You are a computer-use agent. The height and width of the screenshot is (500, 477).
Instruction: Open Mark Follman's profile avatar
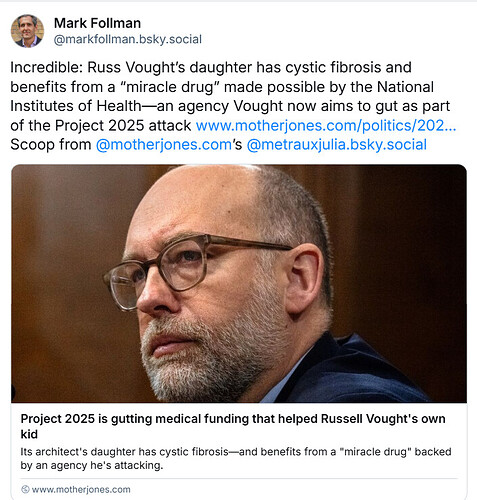(x=27, y=31)
